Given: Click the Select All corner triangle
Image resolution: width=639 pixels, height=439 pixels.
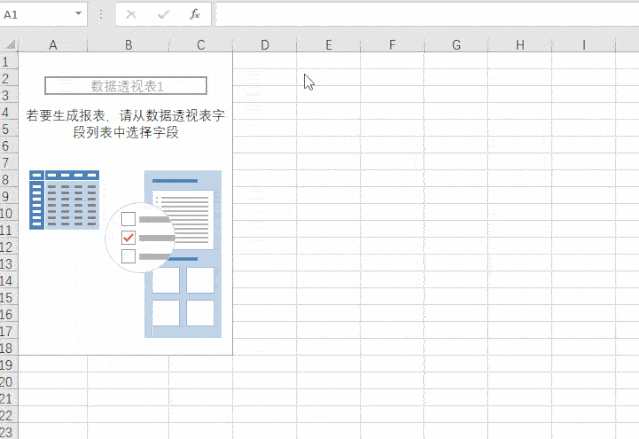Looking at the screenshot, I should click(x=10, y=44).
